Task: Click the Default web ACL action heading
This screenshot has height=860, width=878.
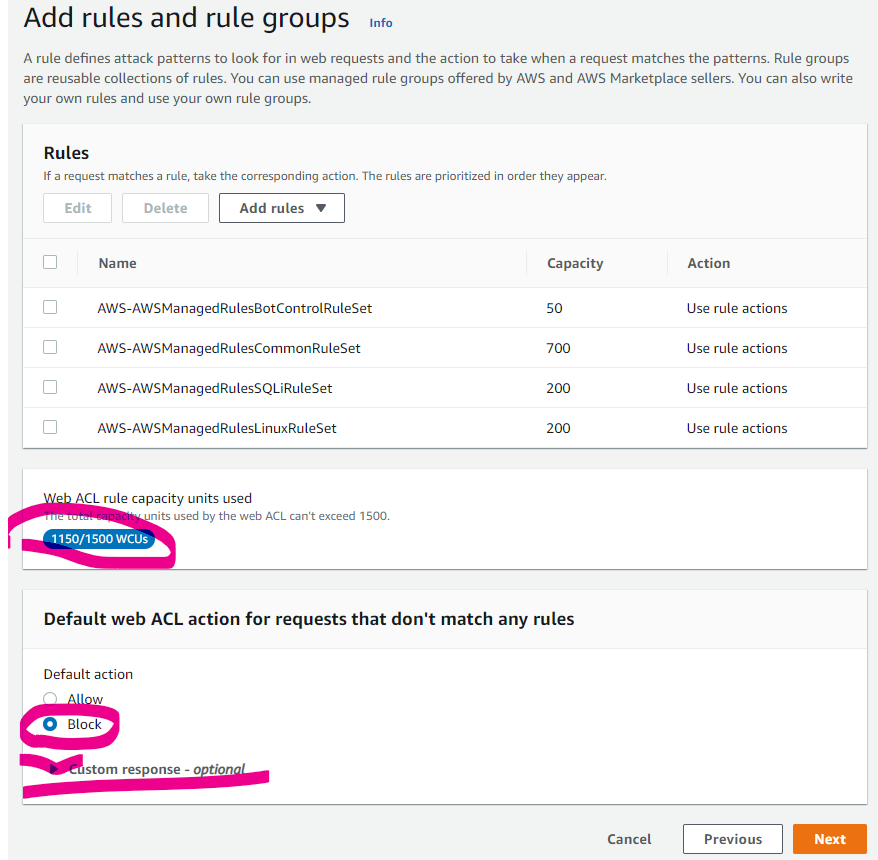Action: click(309, 619)
